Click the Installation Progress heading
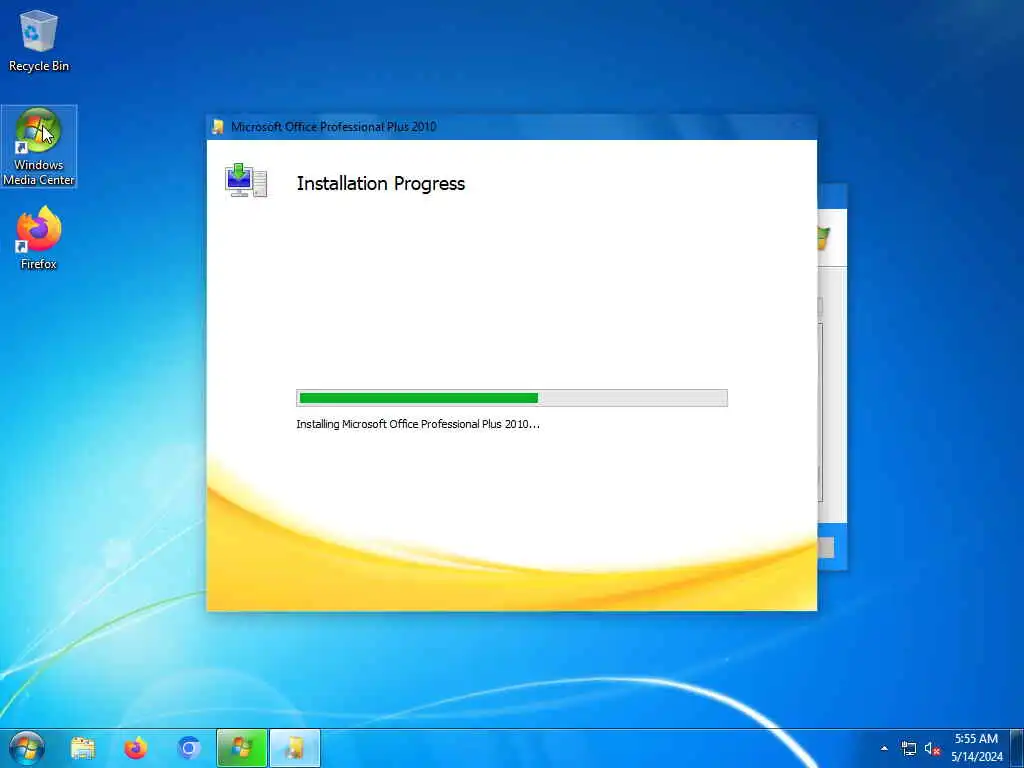 click(381, 184)
